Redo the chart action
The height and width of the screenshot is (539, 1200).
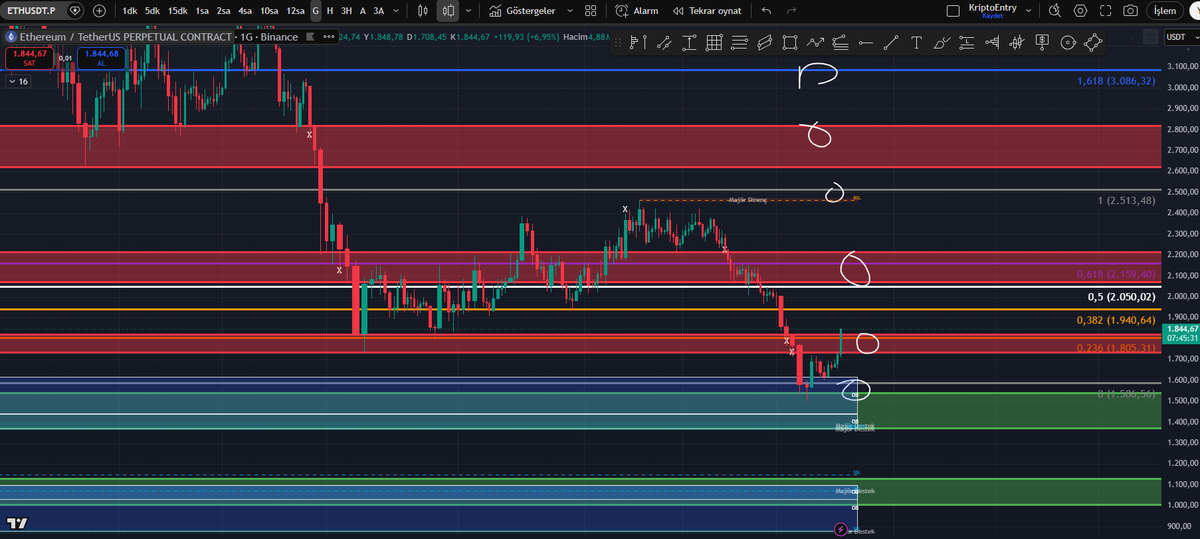[792, 10]
